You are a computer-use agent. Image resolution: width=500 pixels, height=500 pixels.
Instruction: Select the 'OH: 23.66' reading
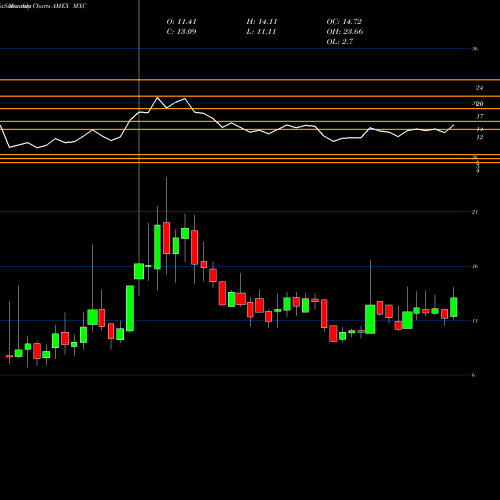click(345, 32)
